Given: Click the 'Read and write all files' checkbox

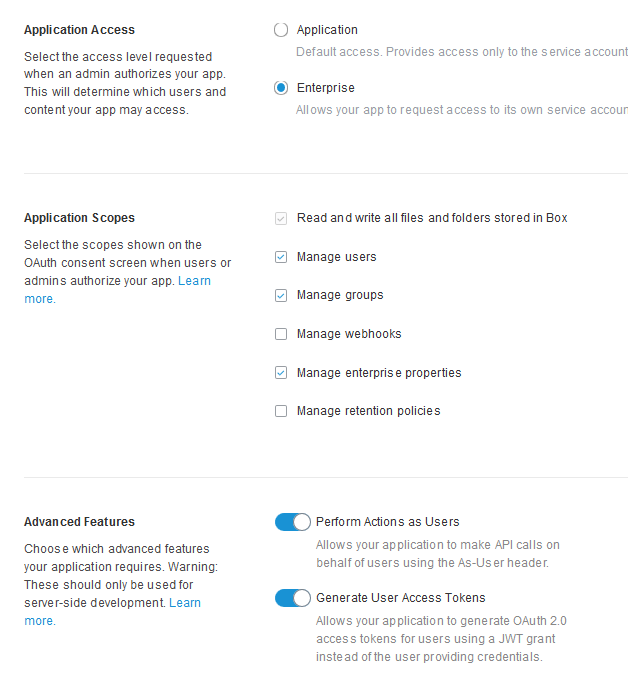Looking at the screenshot, I should coord(281,218).
